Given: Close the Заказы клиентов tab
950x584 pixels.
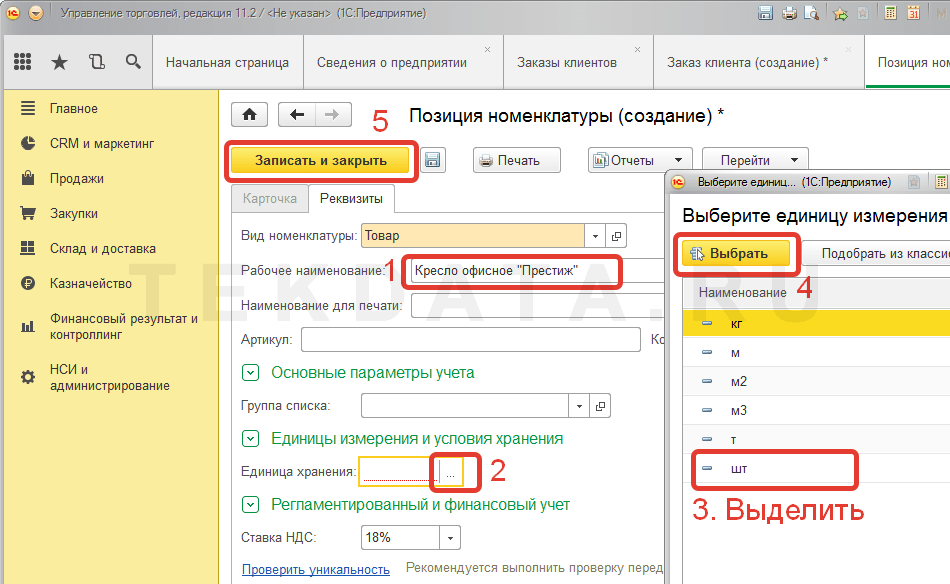Looking at the screenshot, I should (637, 50).
